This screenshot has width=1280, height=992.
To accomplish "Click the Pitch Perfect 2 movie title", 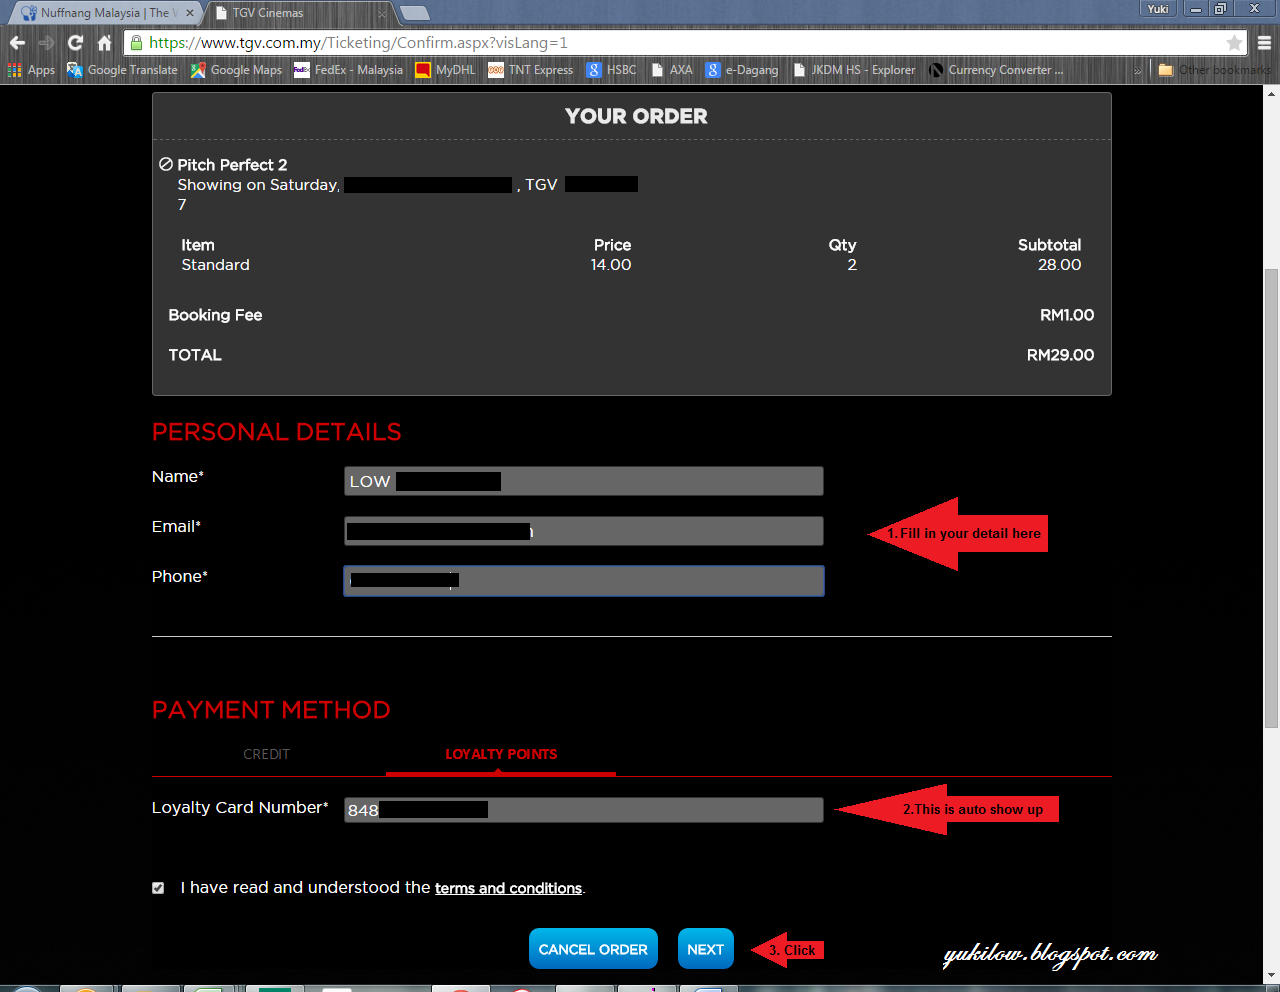I will [x=232, y=165].
